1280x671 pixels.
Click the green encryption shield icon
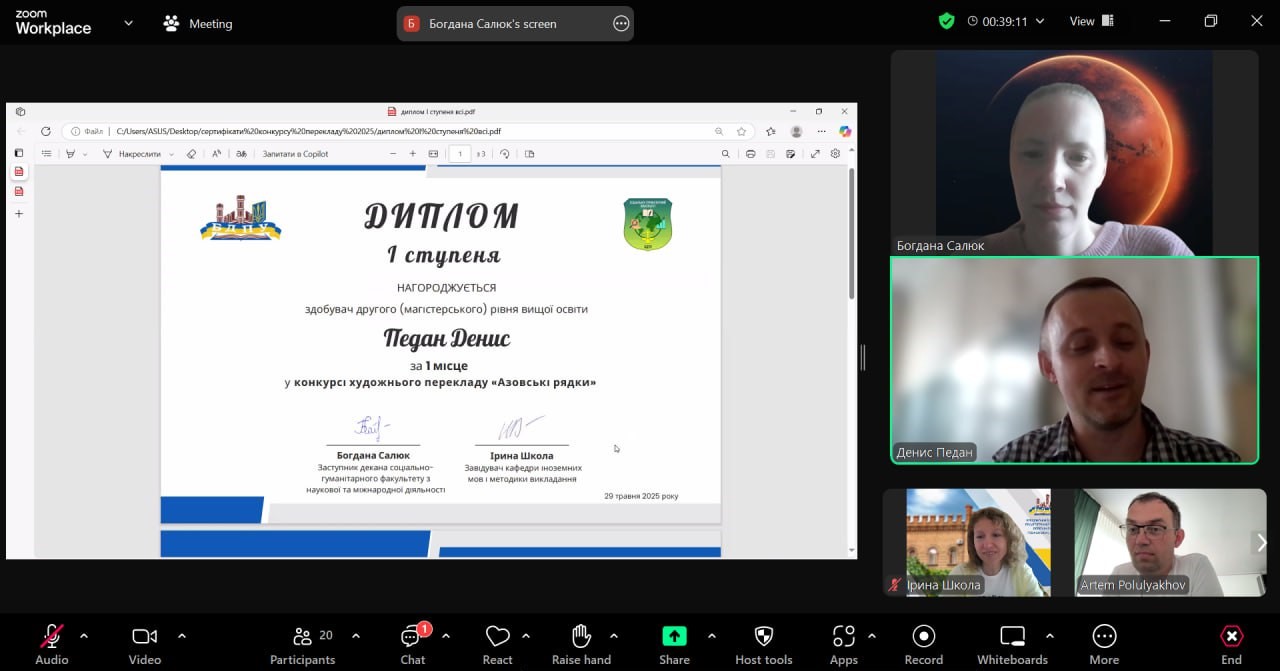946,21
